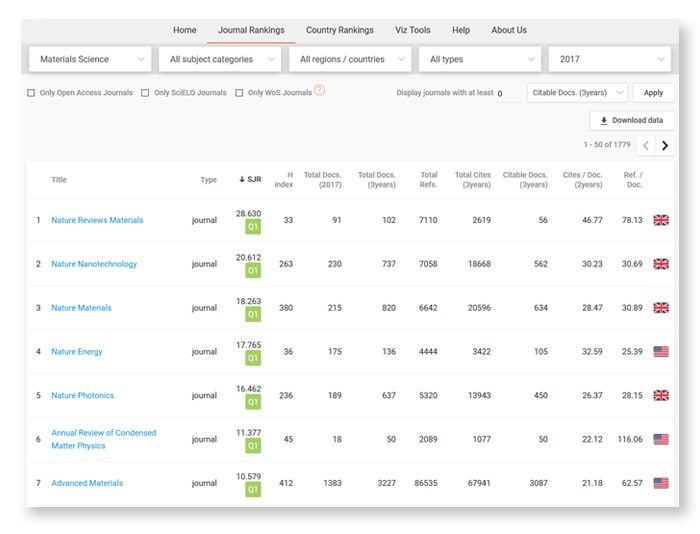The width and height of the screenshot is (700, 534).
Task: Click Ref. / Doc. value 116.06
Action: coord(630,439)
